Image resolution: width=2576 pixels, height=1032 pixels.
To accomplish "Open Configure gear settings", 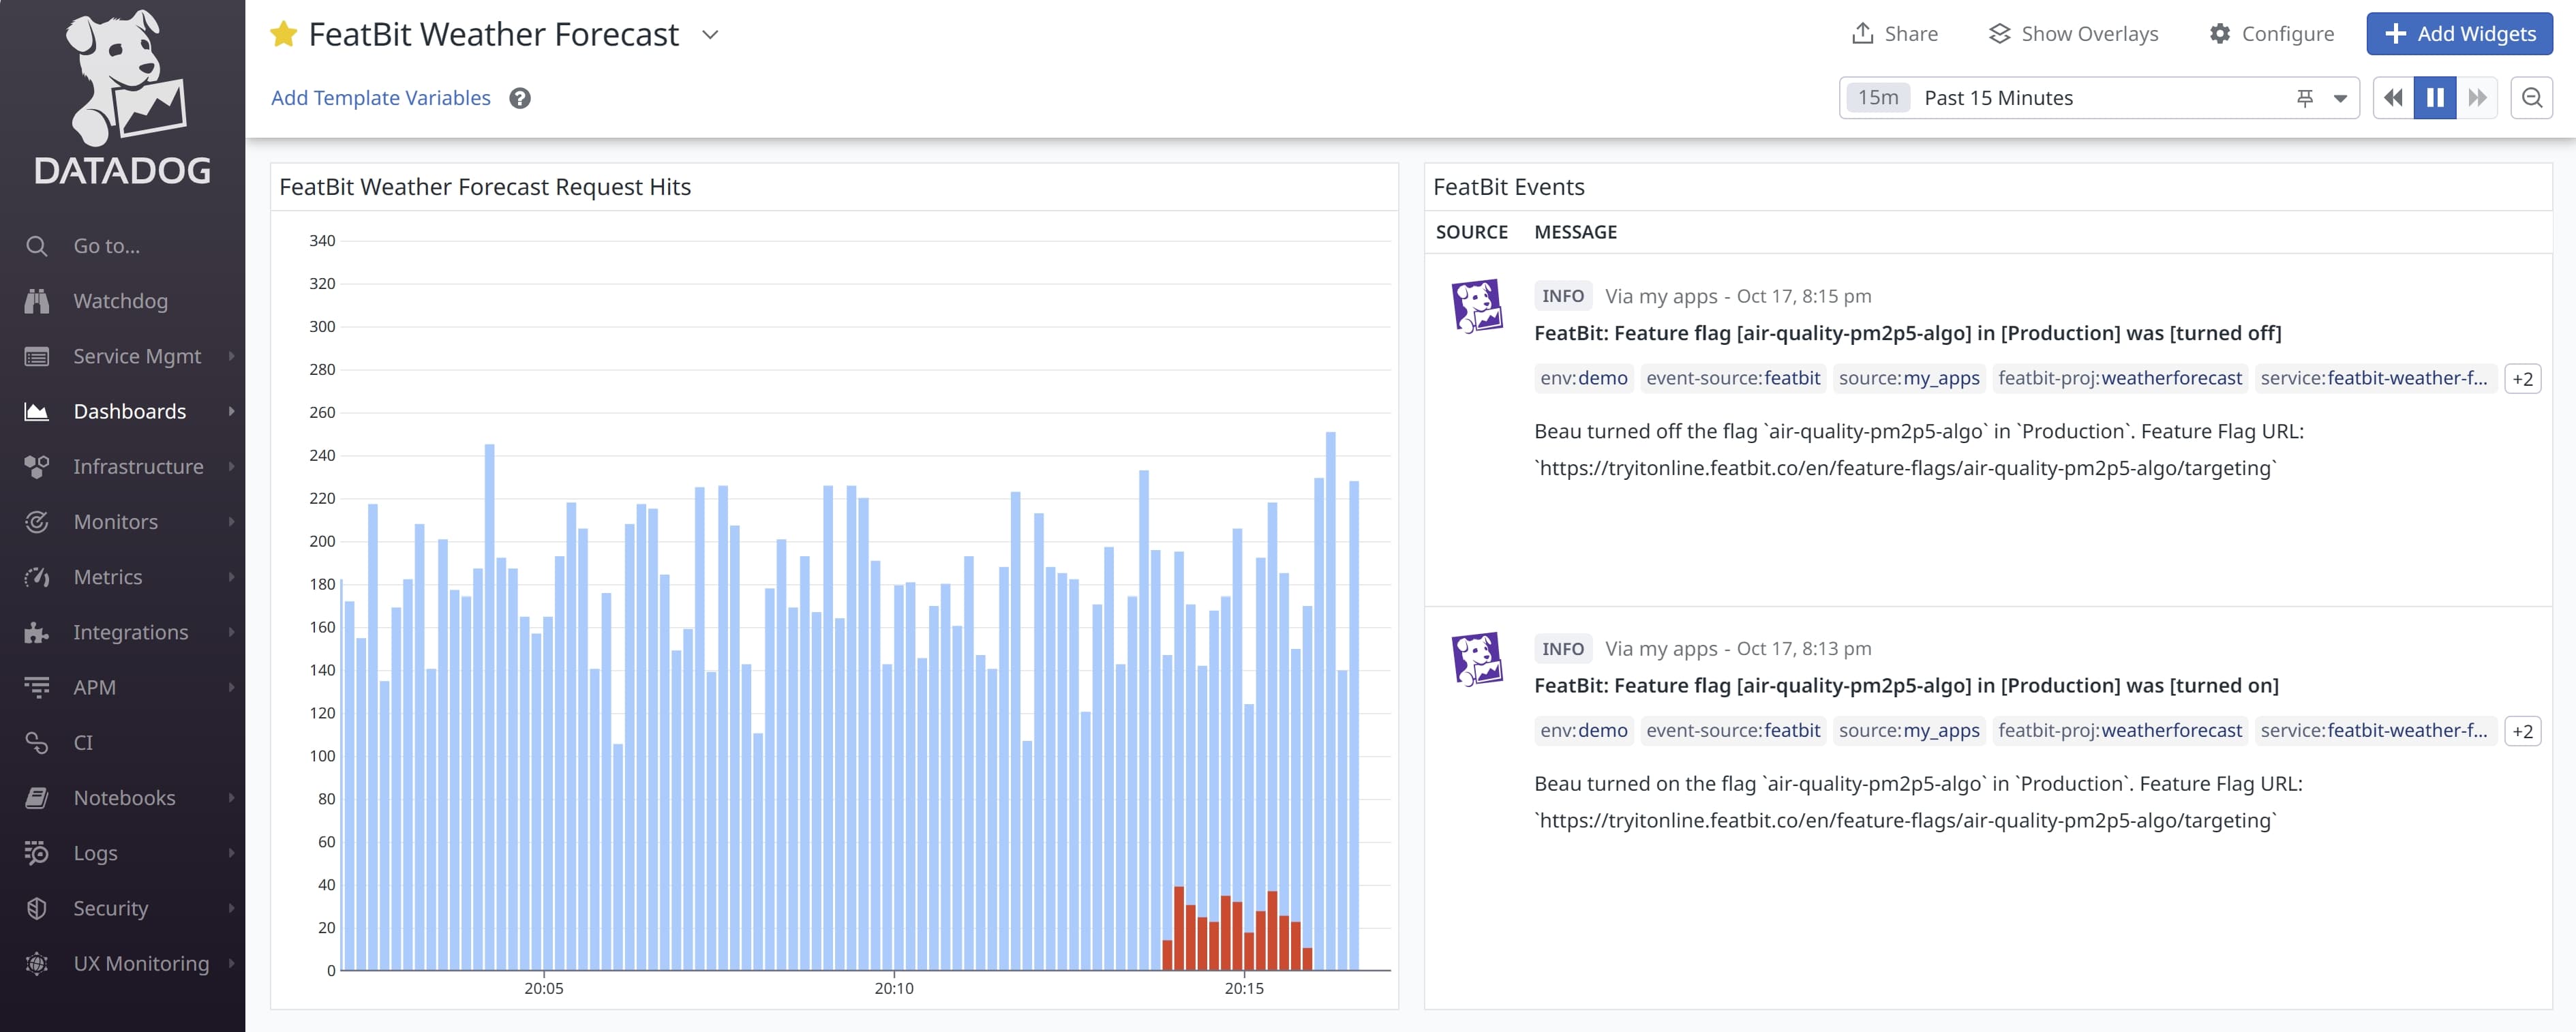I will tap(2271, 34).
